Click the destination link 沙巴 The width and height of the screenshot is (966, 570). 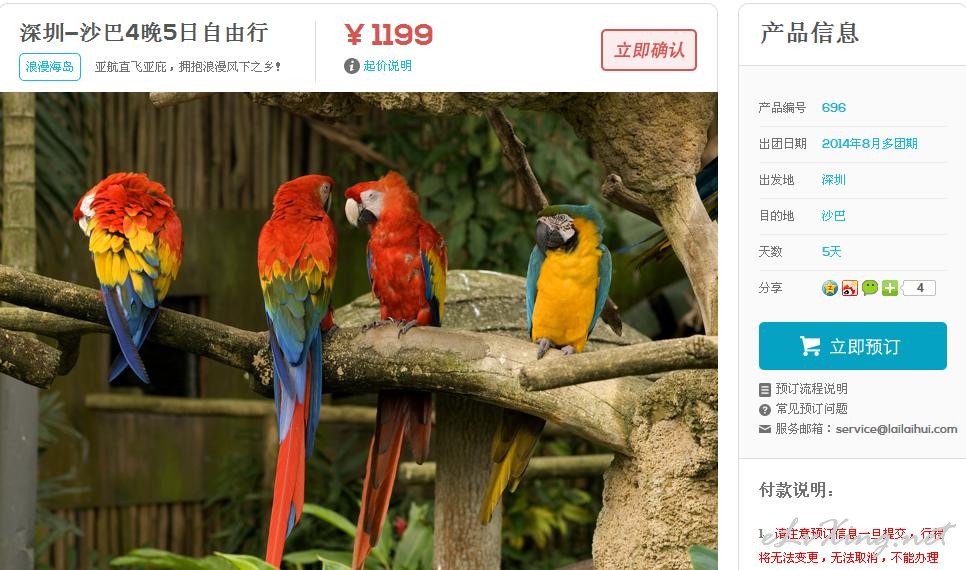click(x=833, y=216)
